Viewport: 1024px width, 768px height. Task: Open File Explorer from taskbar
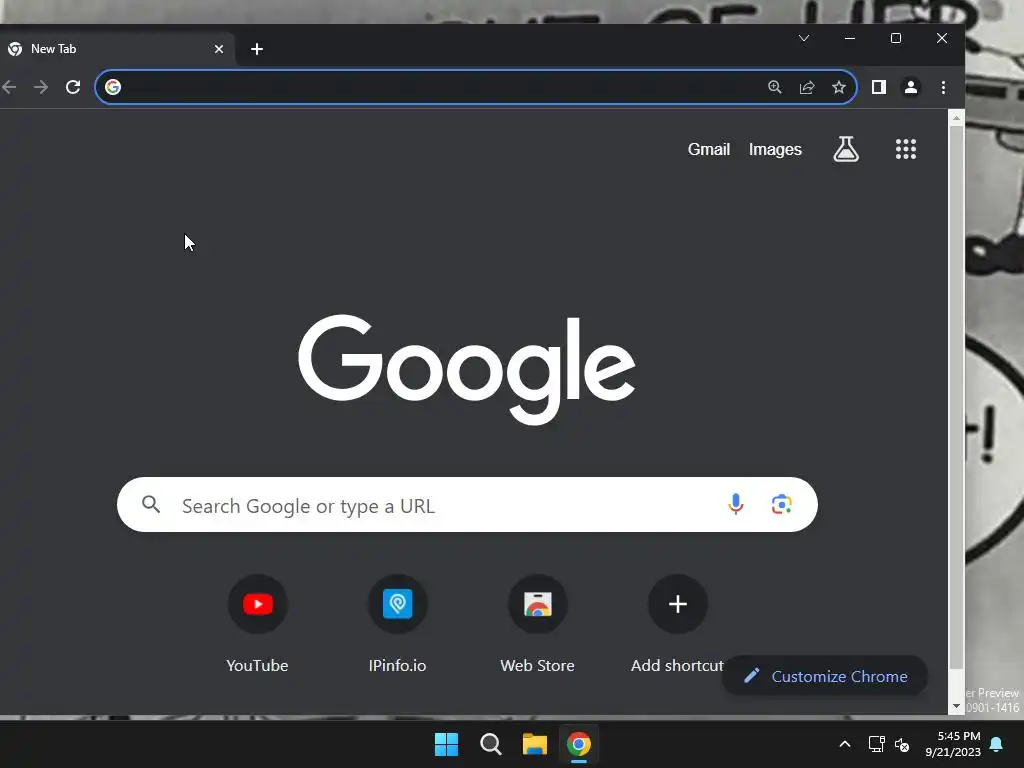click(x=534, y=744)
